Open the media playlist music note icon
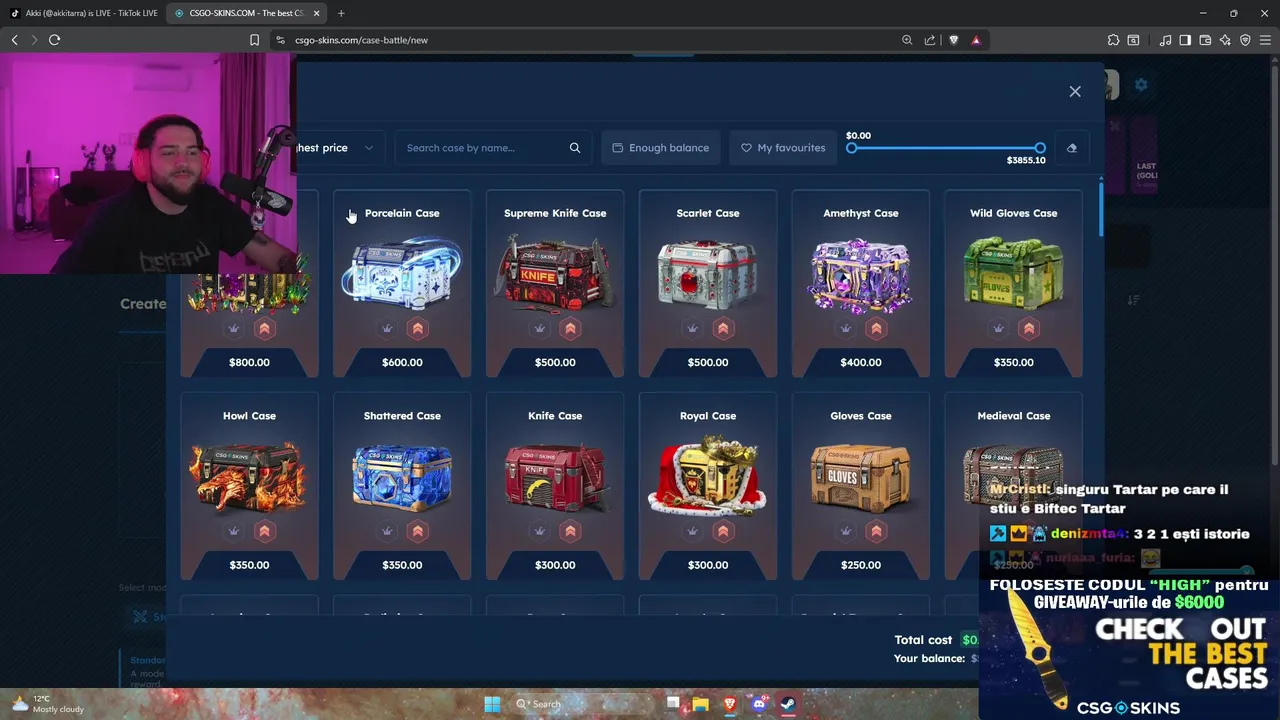Screen dimensions: 1280x720 click(1165, 40)
